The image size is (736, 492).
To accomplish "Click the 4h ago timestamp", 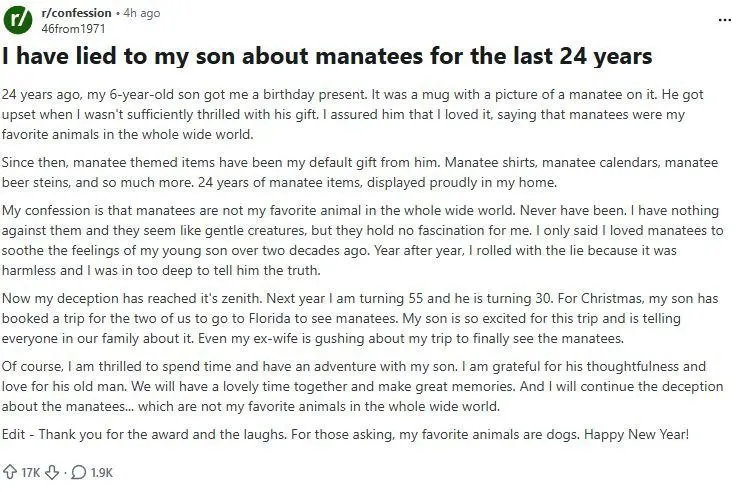I will [x=141, y=13].
